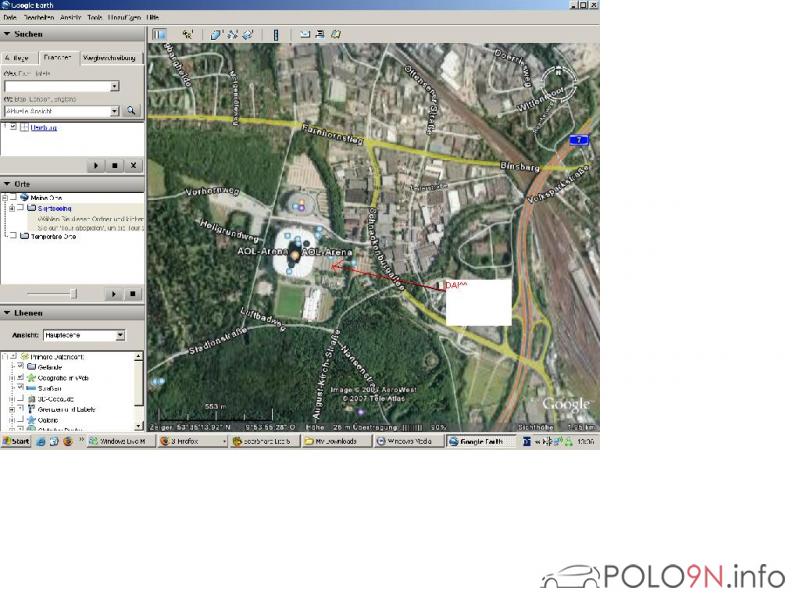
Task: Clear search results with the X button
Action: tap(133, 165)
